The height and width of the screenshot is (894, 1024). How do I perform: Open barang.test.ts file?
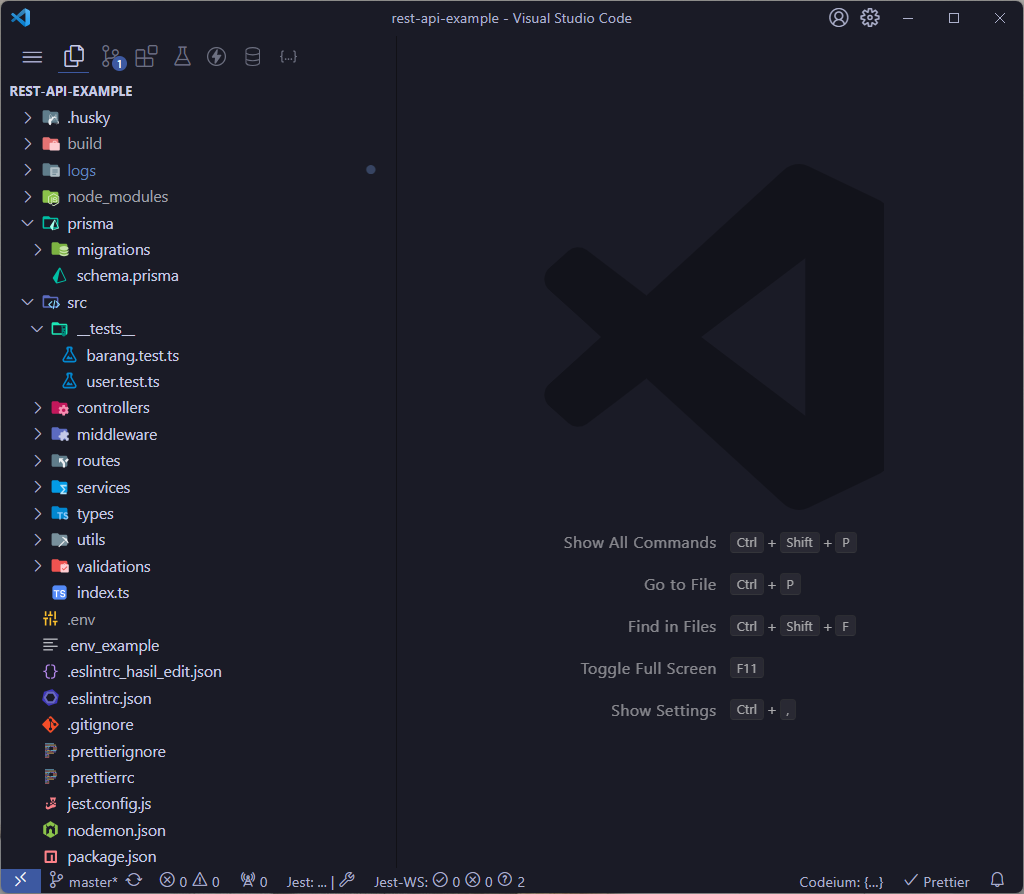pos(199,355)
